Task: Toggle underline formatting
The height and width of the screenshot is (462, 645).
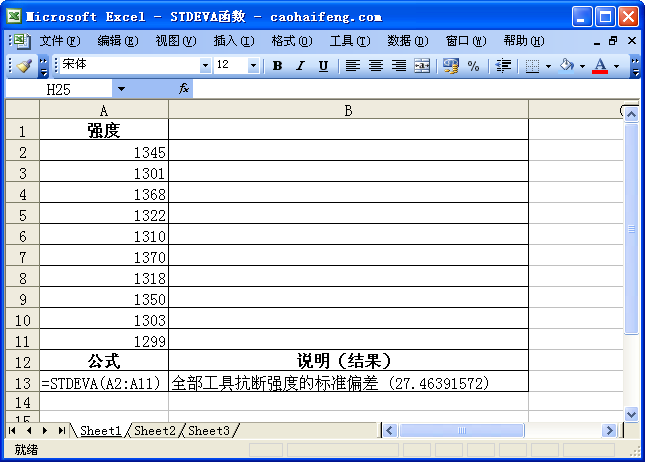Action: point(323,66)
